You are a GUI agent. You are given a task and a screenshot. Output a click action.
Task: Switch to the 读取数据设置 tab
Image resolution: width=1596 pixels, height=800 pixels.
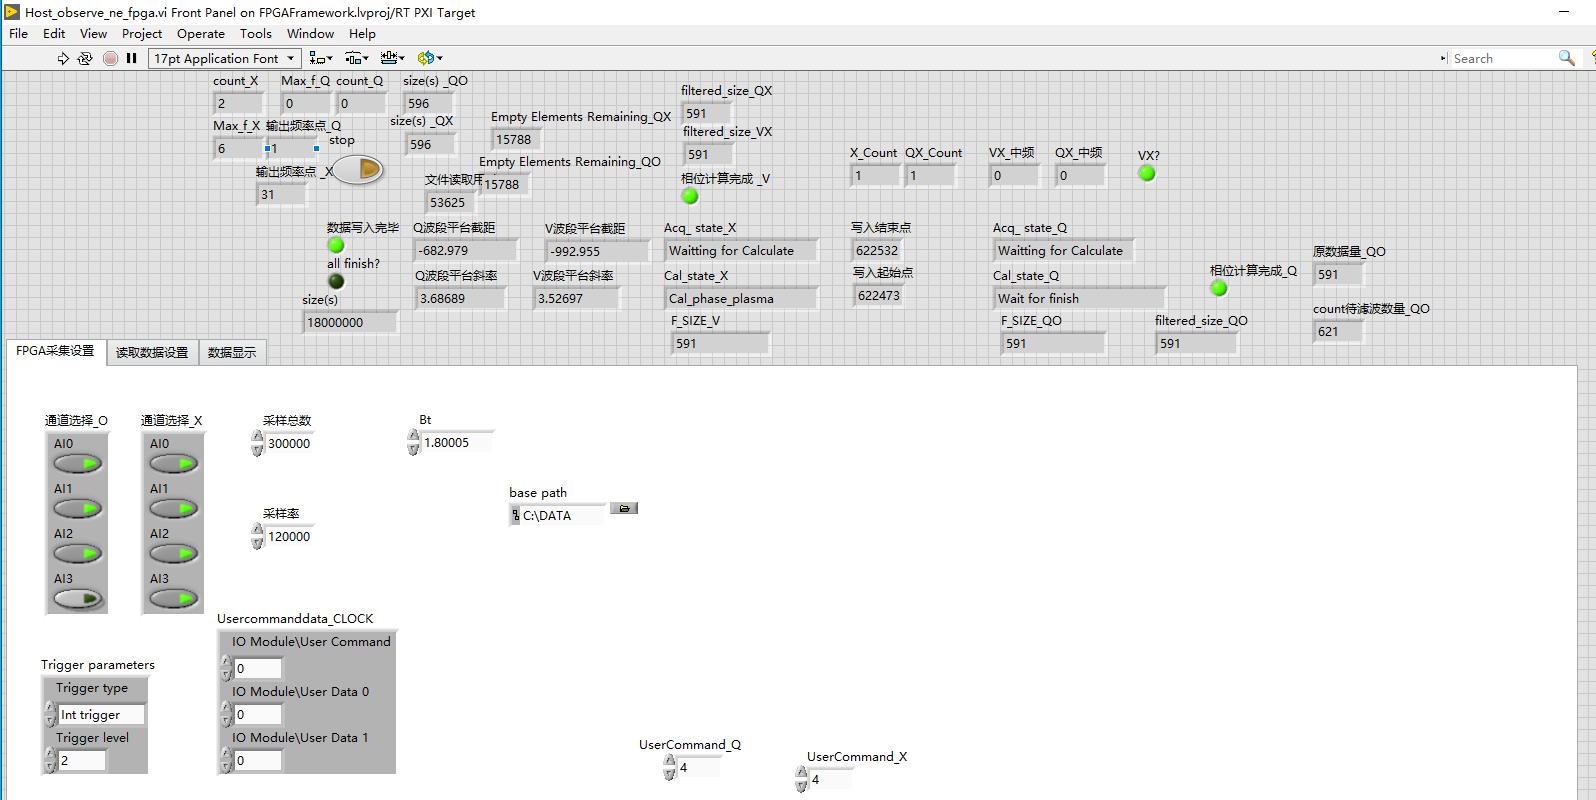tap(152, 352)
